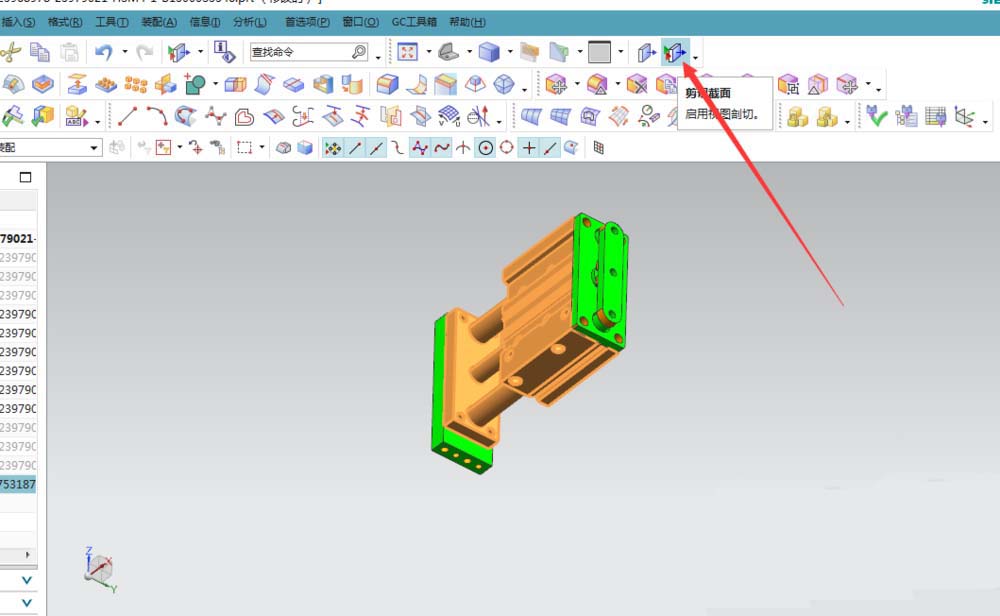Click the gray background color swatch

(x=599, y=52)
